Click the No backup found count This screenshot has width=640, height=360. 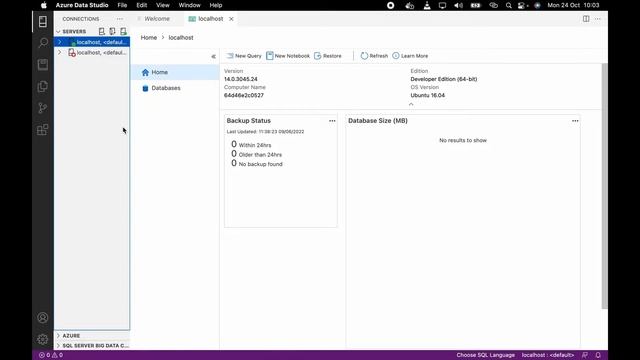234,163
